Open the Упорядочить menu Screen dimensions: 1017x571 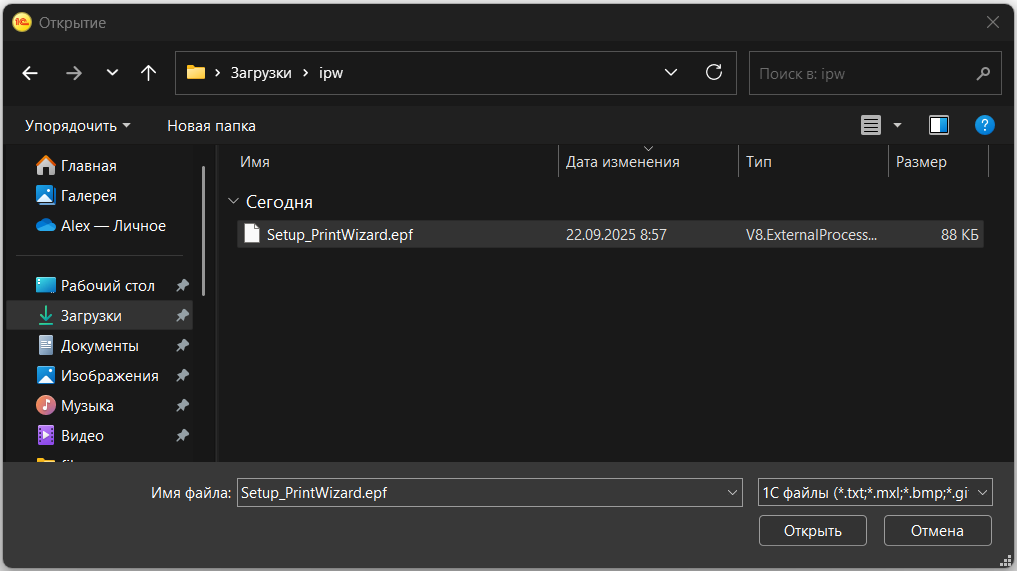point(77,126)
